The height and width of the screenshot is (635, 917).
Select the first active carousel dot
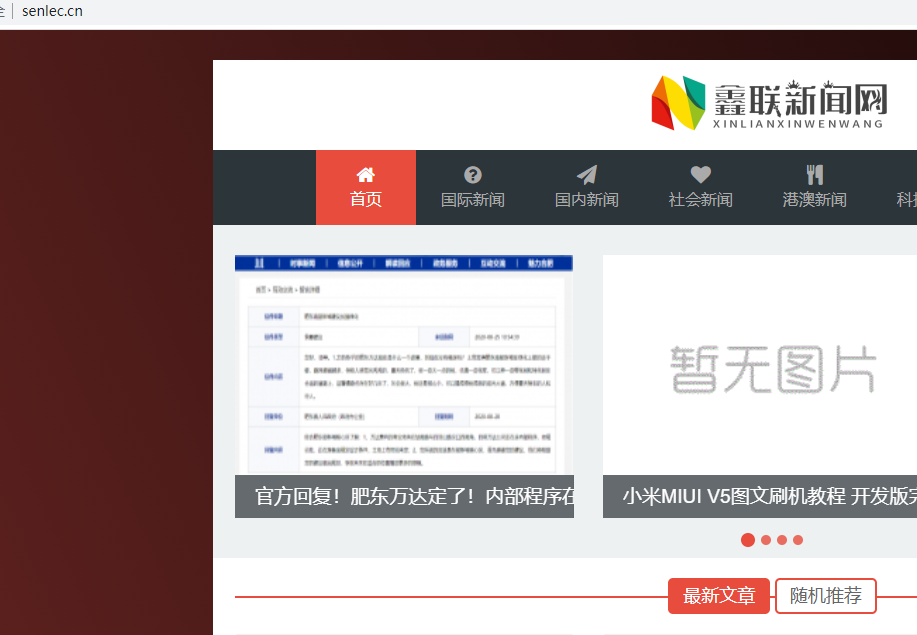[x=748, y=540]
